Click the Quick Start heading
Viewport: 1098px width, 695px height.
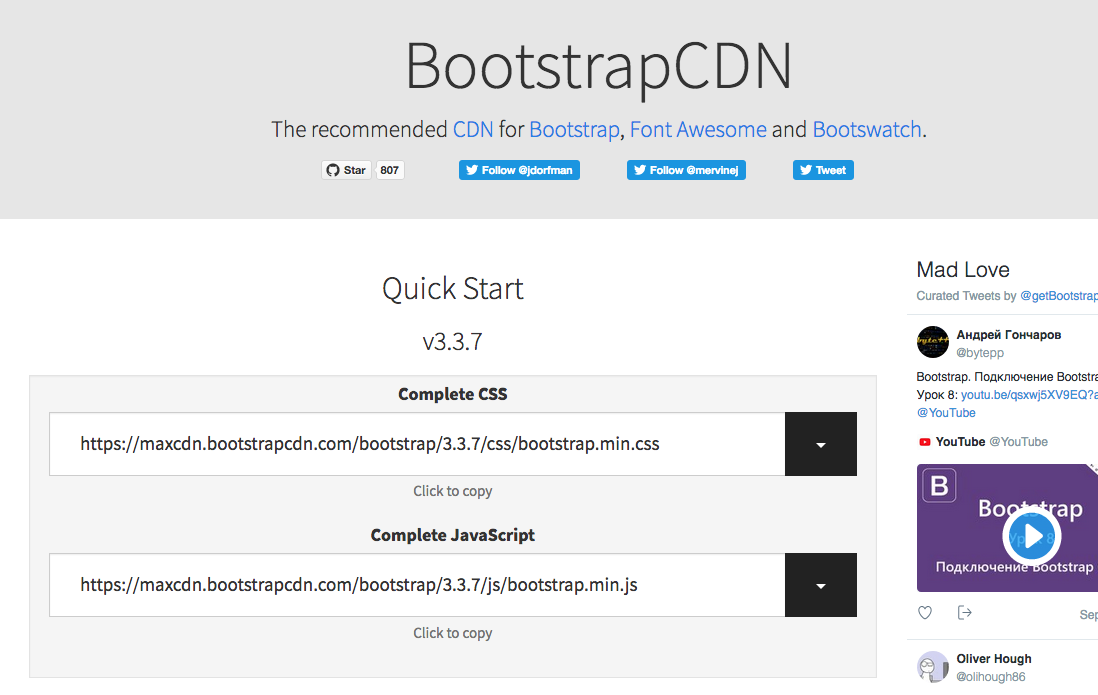tap(453, 289)
